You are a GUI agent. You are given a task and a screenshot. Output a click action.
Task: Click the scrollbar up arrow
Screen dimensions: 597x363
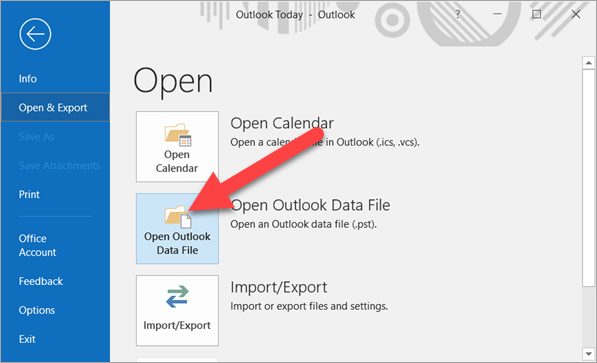(x=589, y=63)
